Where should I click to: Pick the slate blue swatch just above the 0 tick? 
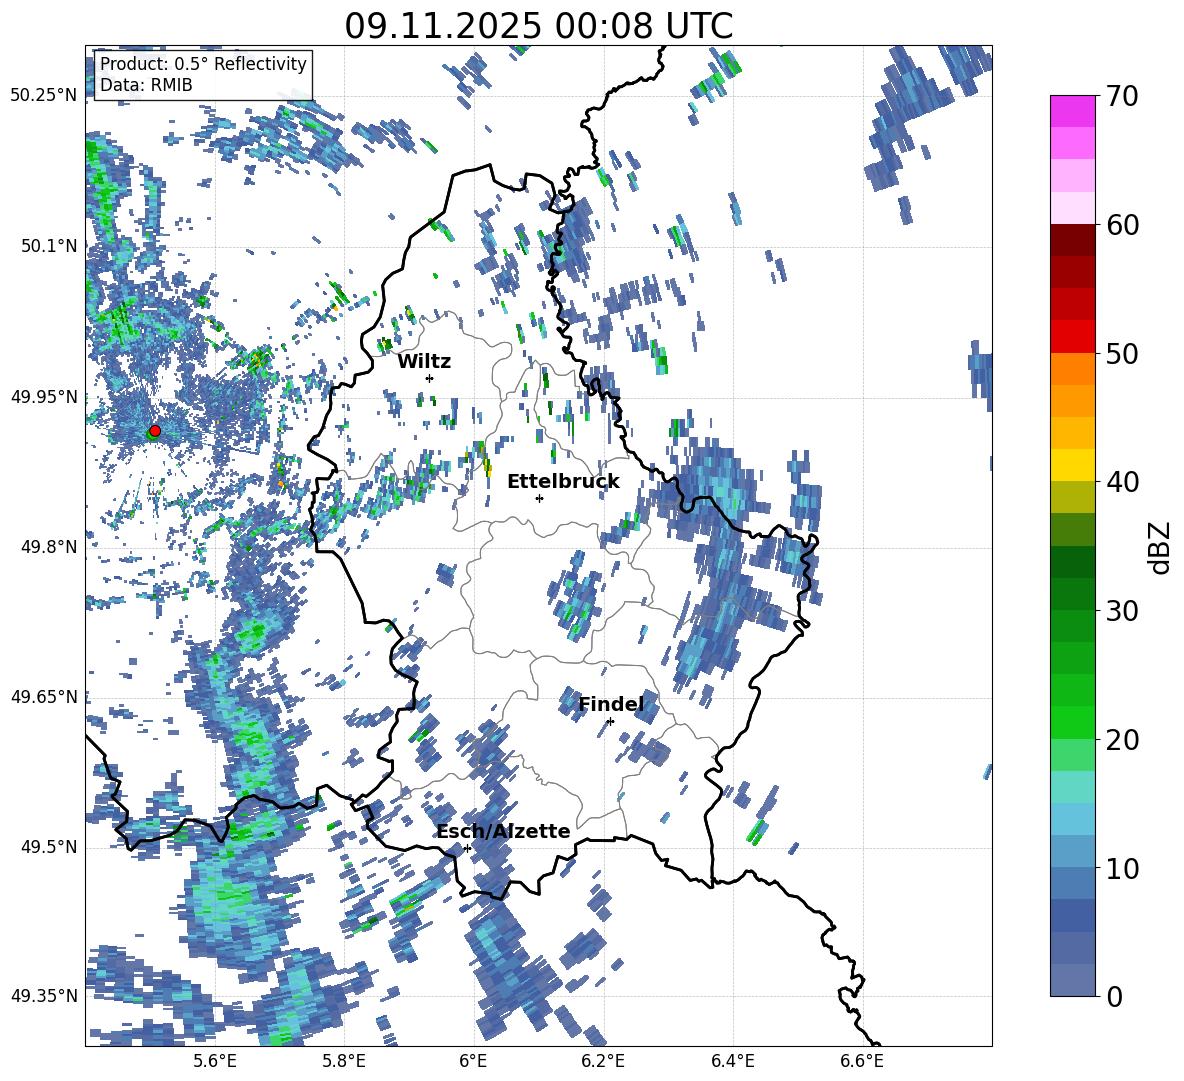click(x=1072, y=981)
